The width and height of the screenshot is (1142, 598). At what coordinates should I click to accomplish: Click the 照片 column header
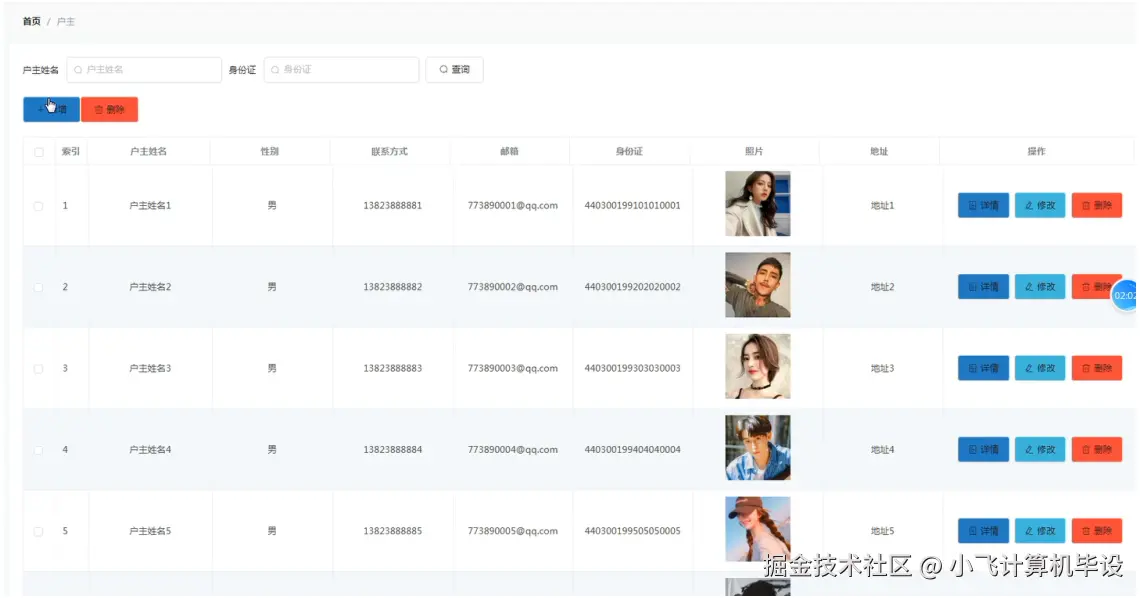754,152
